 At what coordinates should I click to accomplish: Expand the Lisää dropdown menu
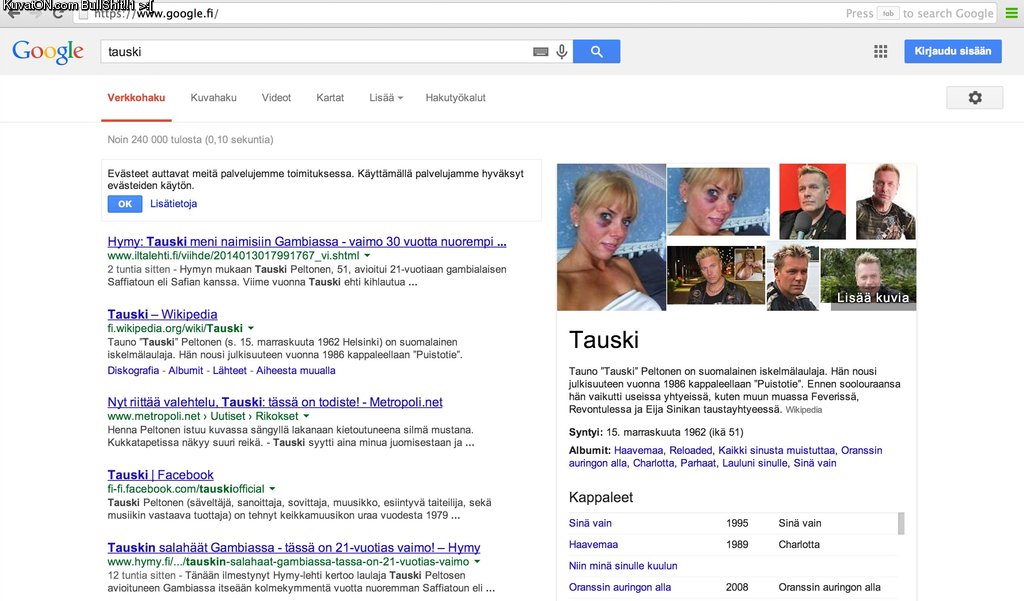[386, 98]
